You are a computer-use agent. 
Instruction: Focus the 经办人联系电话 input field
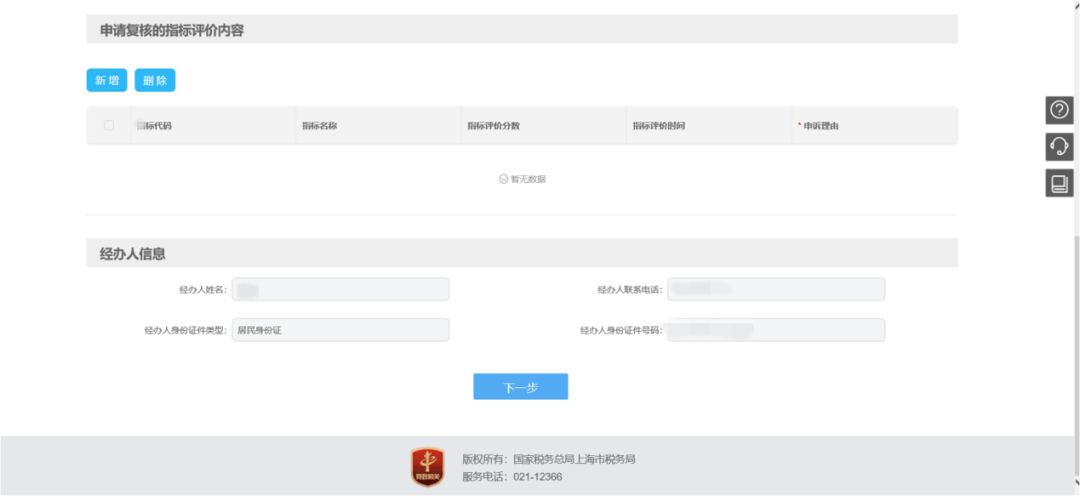click(x=776, y=290)
